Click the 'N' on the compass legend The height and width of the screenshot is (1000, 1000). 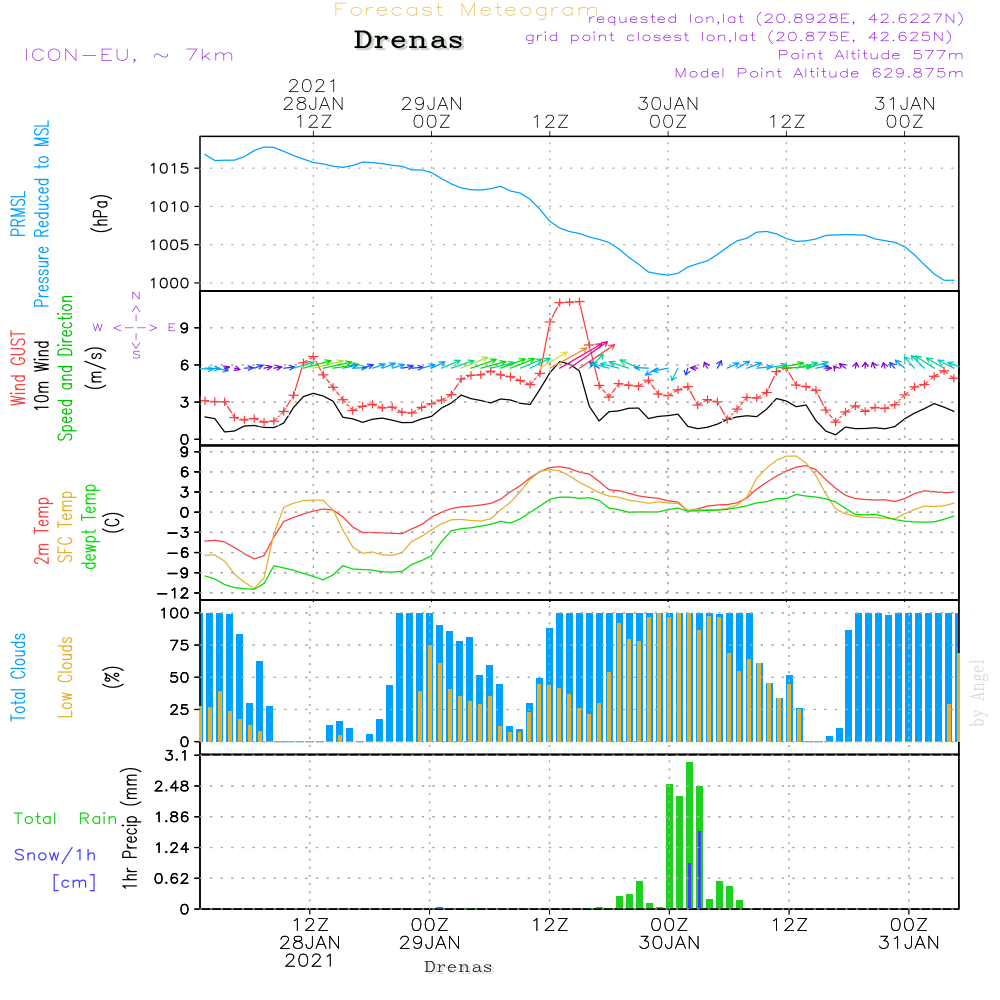point(136,297)
